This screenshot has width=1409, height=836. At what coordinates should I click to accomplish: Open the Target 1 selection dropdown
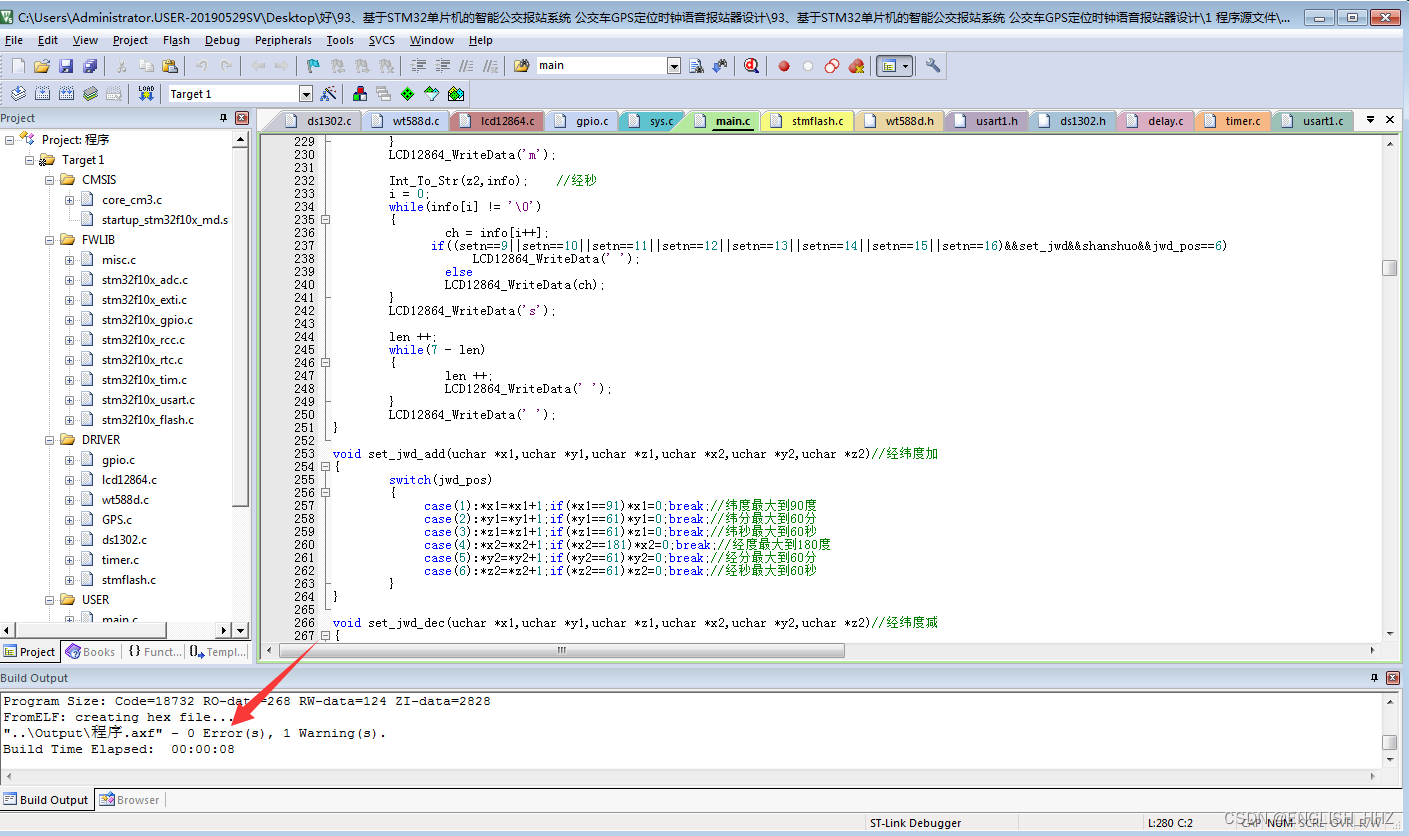[x=306, y=94]
